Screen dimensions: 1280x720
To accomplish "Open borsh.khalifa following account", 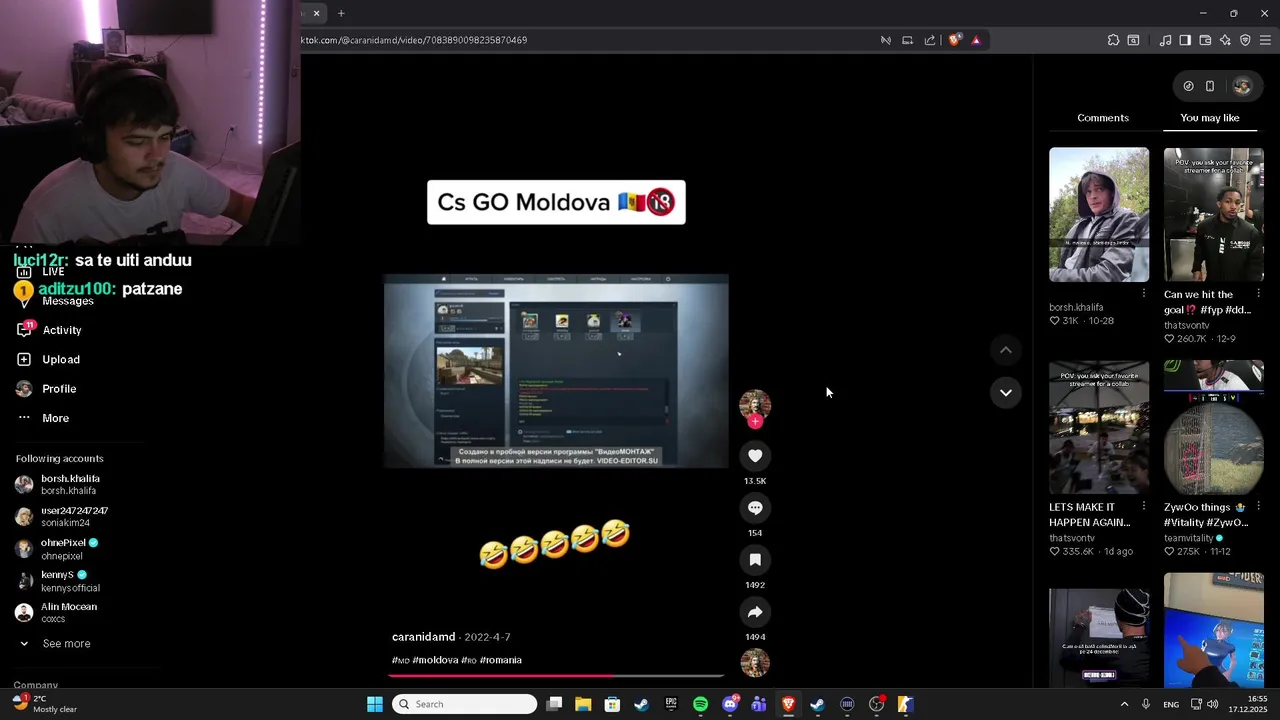I will (x=58, y=484).
